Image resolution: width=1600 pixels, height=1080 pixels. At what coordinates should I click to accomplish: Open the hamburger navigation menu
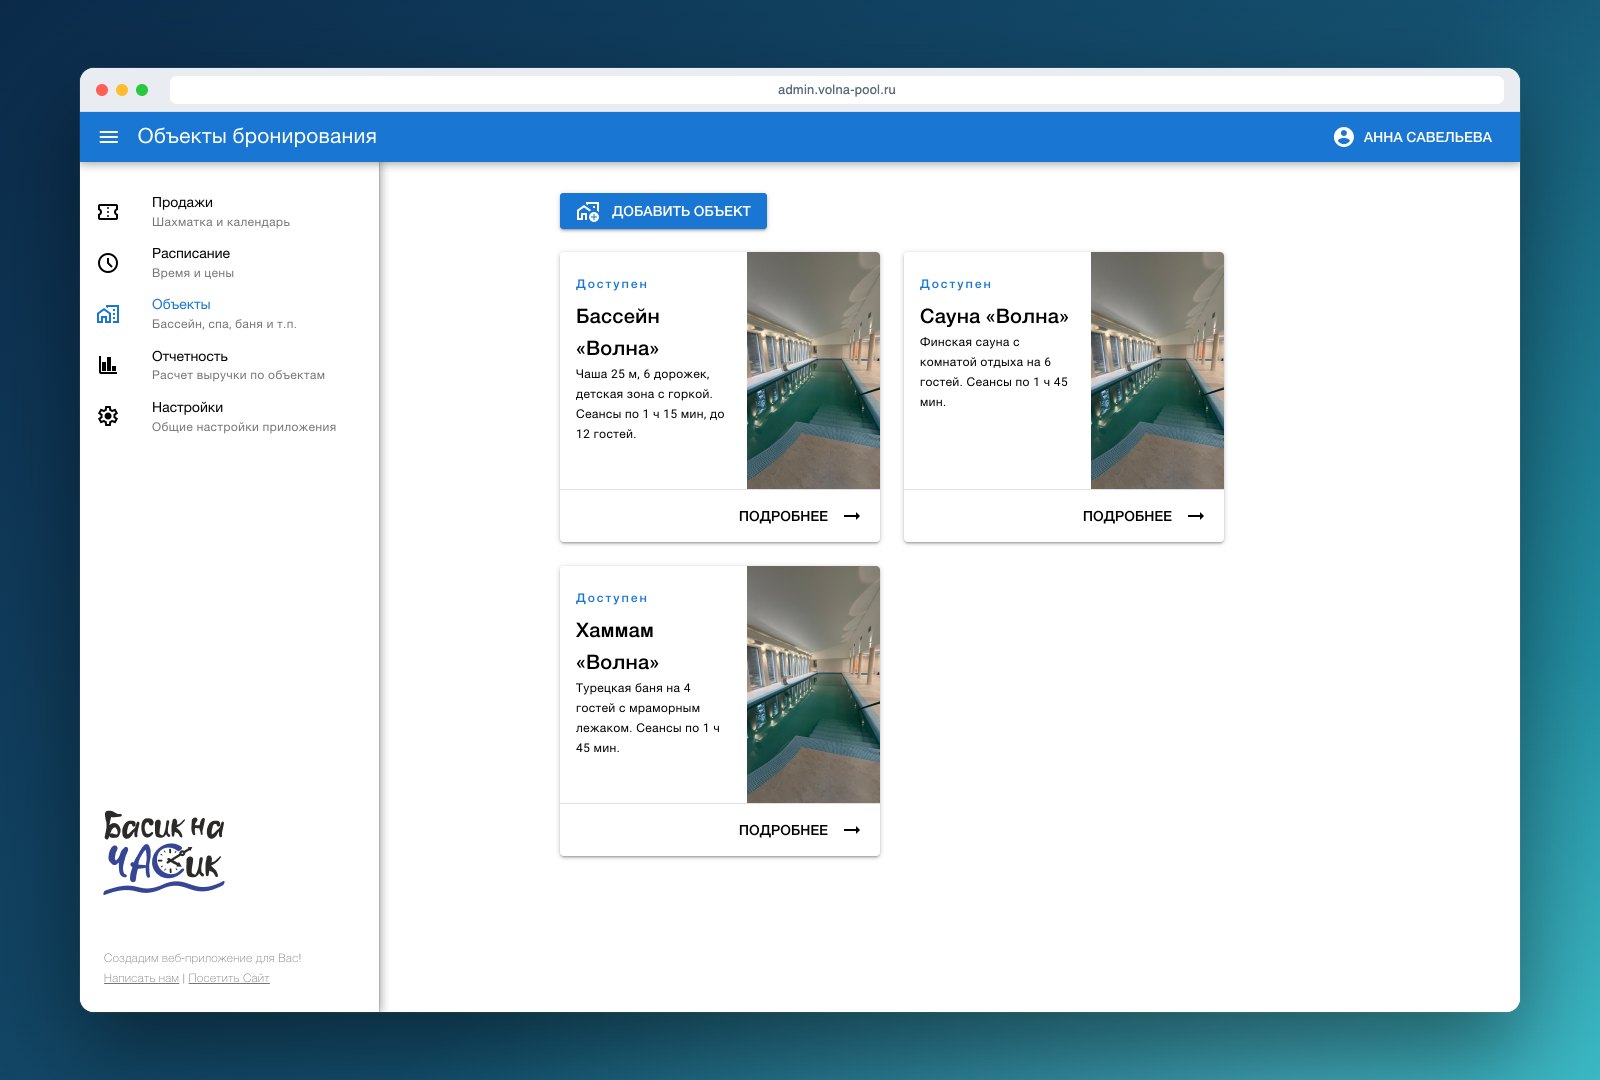109,137
